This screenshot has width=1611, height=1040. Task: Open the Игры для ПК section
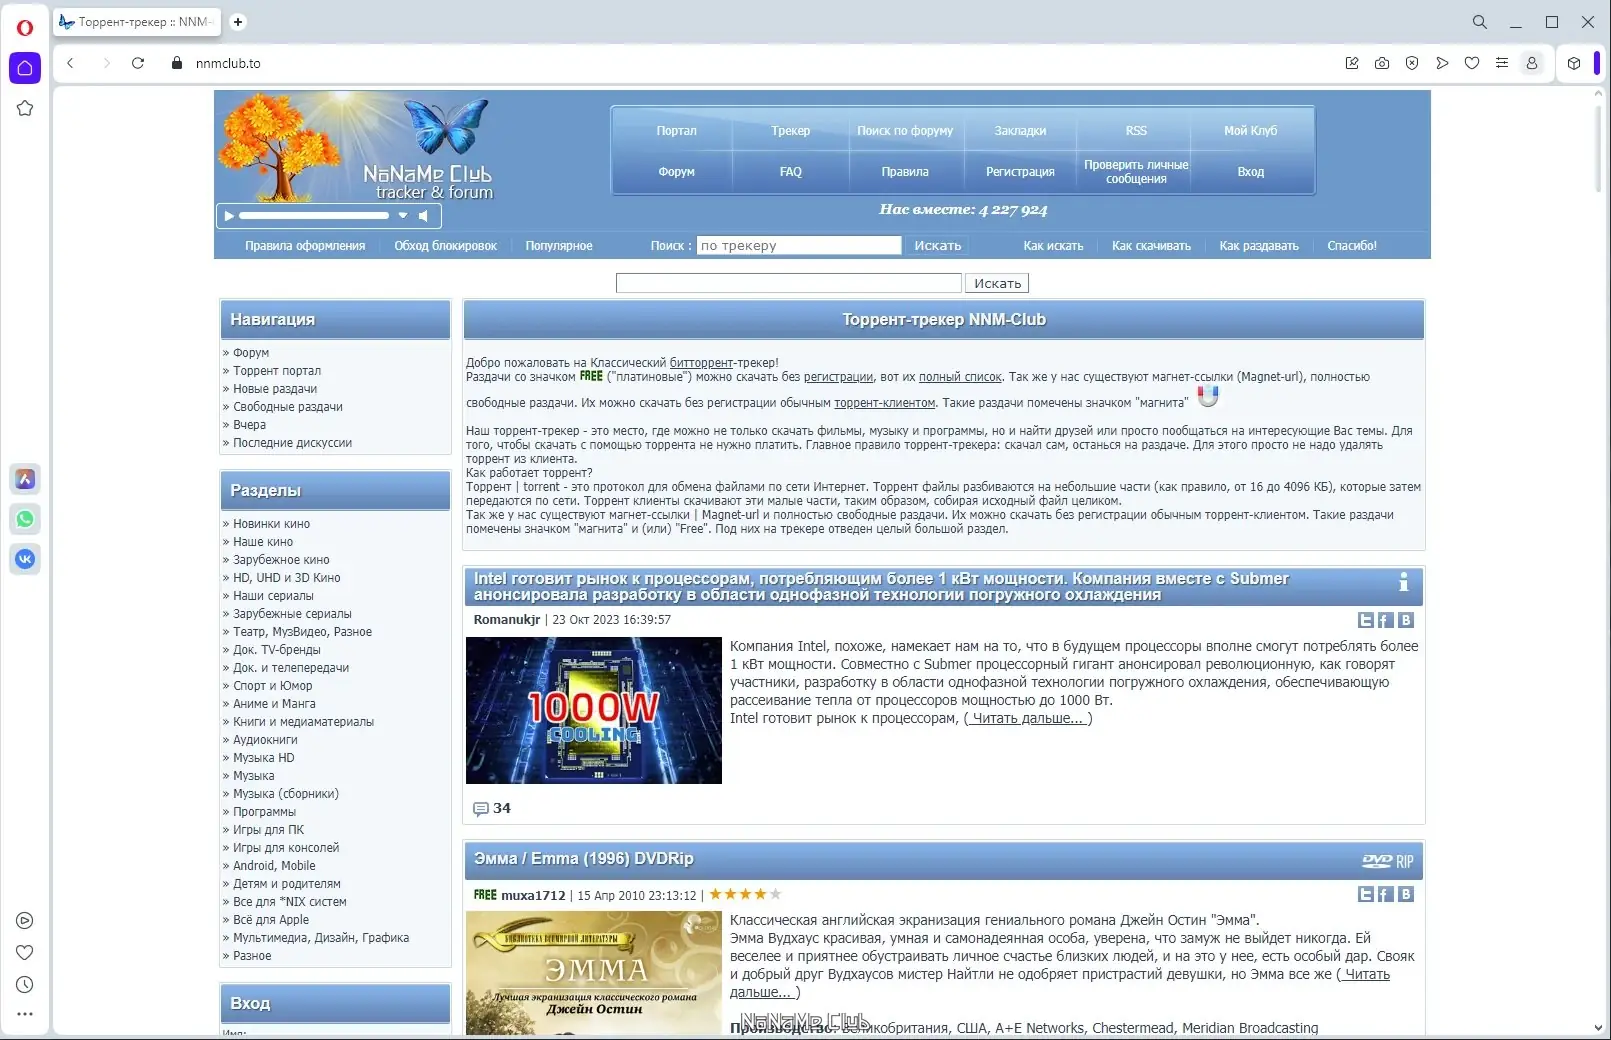click(268, 830)
